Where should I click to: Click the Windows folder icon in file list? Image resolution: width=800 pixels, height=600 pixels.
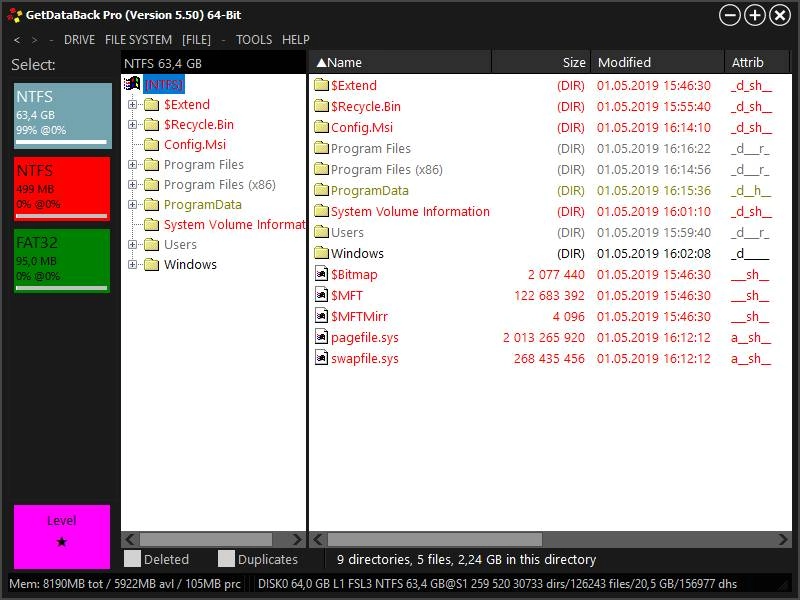(x=321, y=253)
